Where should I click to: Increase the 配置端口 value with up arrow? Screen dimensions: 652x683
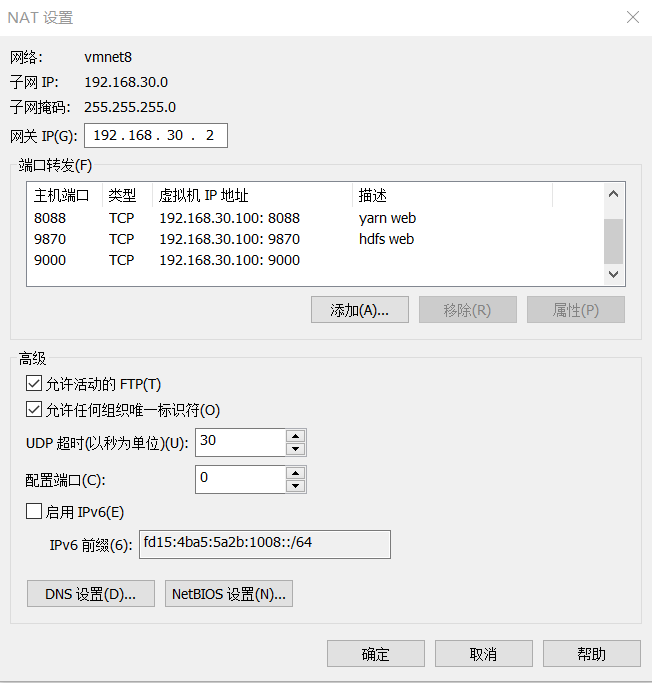[295, 473]
